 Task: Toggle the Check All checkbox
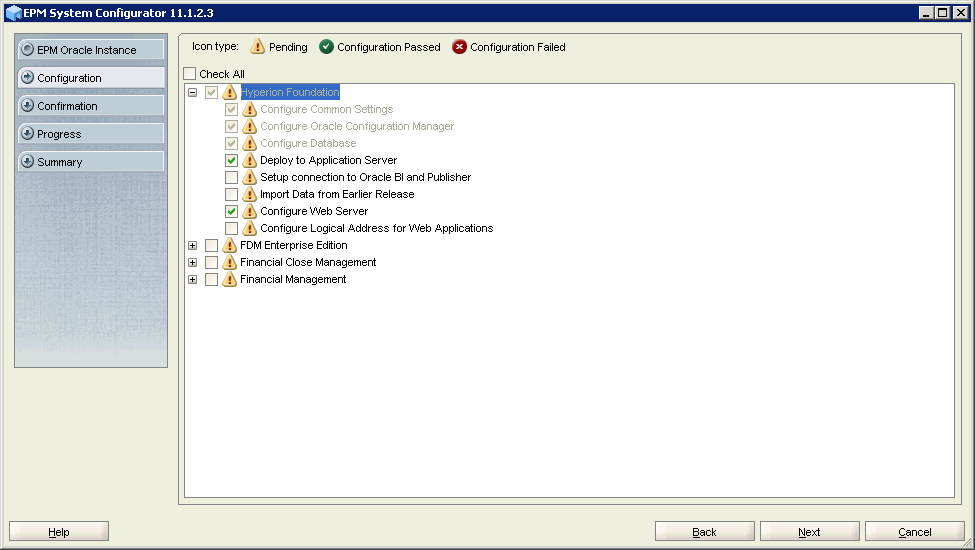click(190, 73)
